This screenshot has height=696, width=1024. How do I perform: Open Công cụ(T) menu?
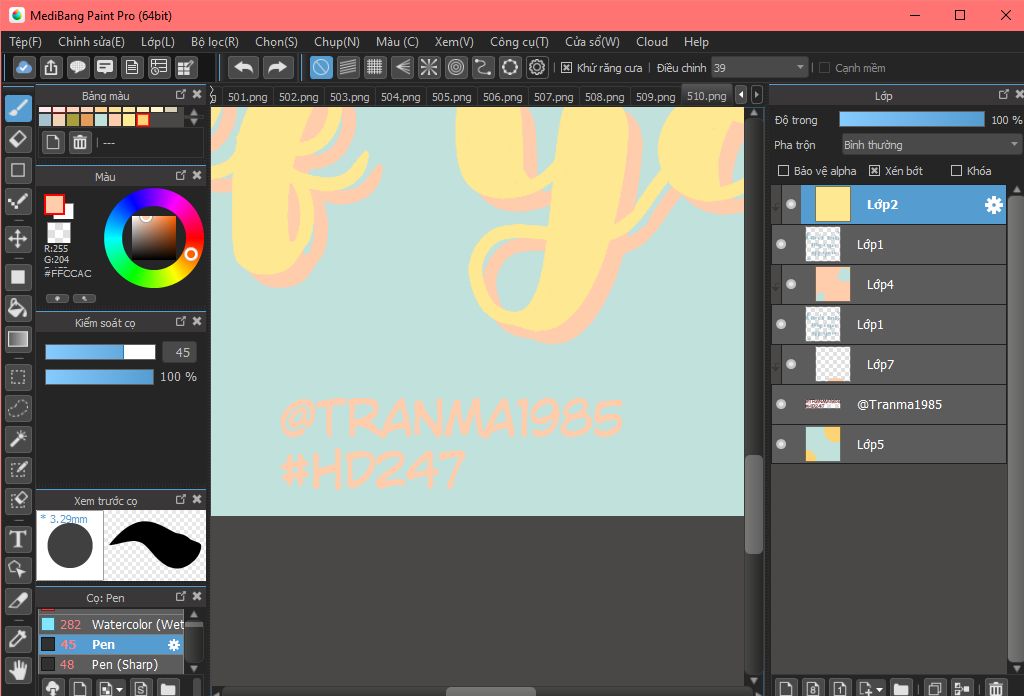coord(519,42)
